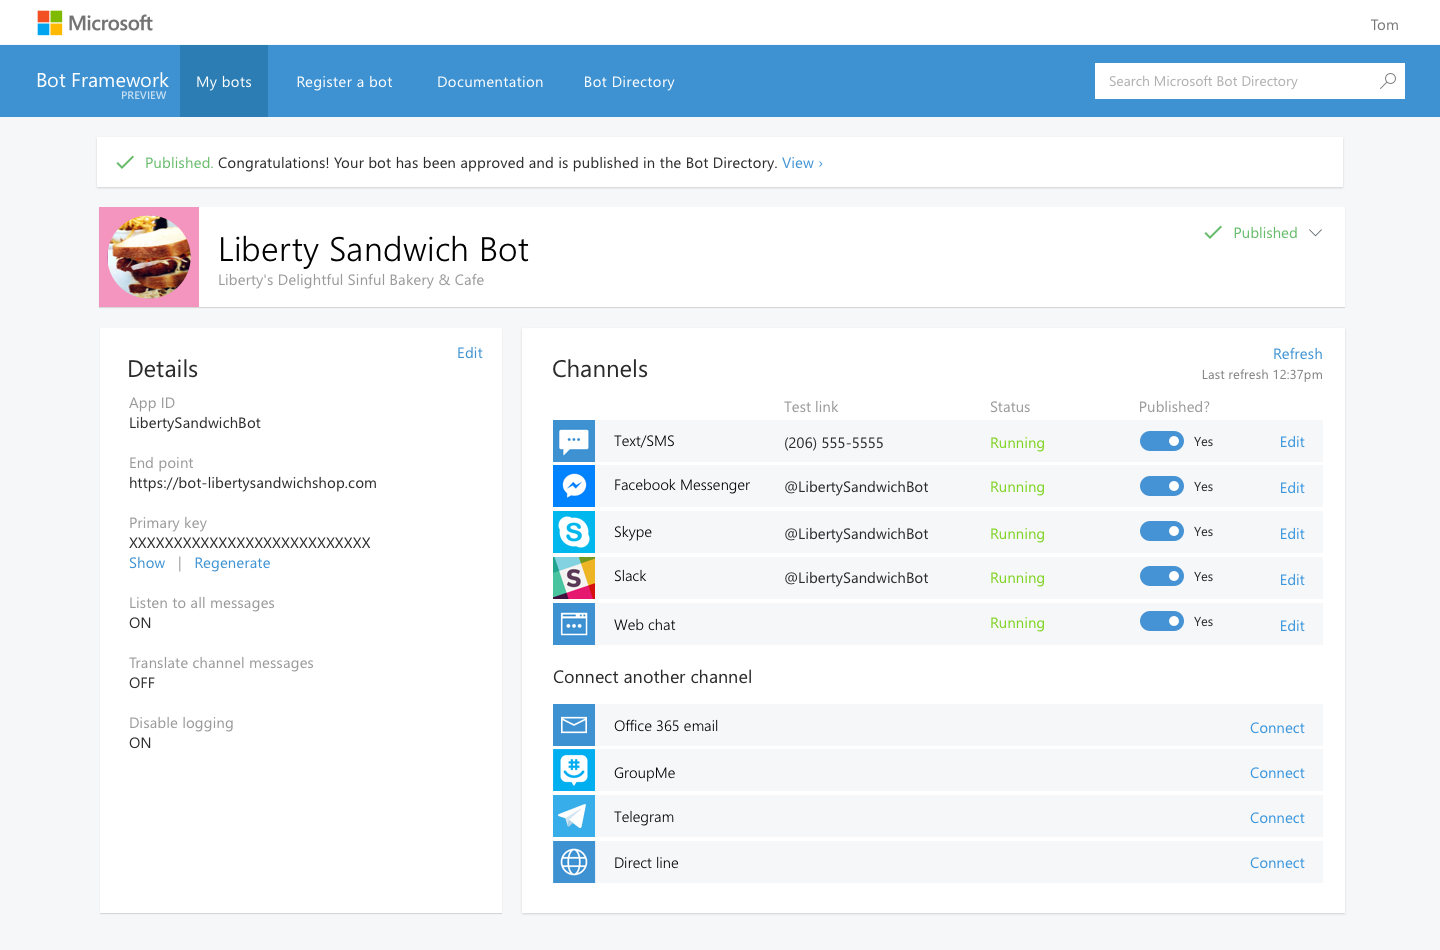This screenshot has height=950, width=1440.
Task: Click the Last refresh 12:37pm text
Action: tap(1262, 375)
